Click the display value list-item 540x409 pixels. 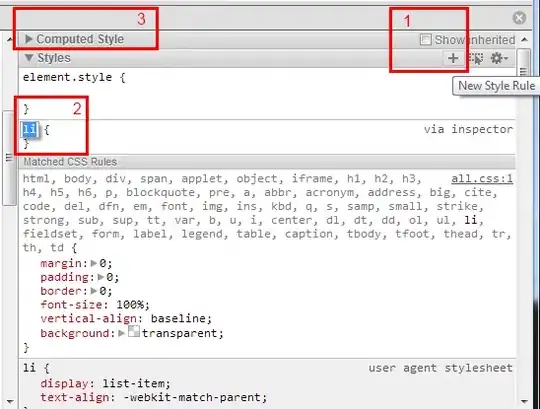coord(133,384)
